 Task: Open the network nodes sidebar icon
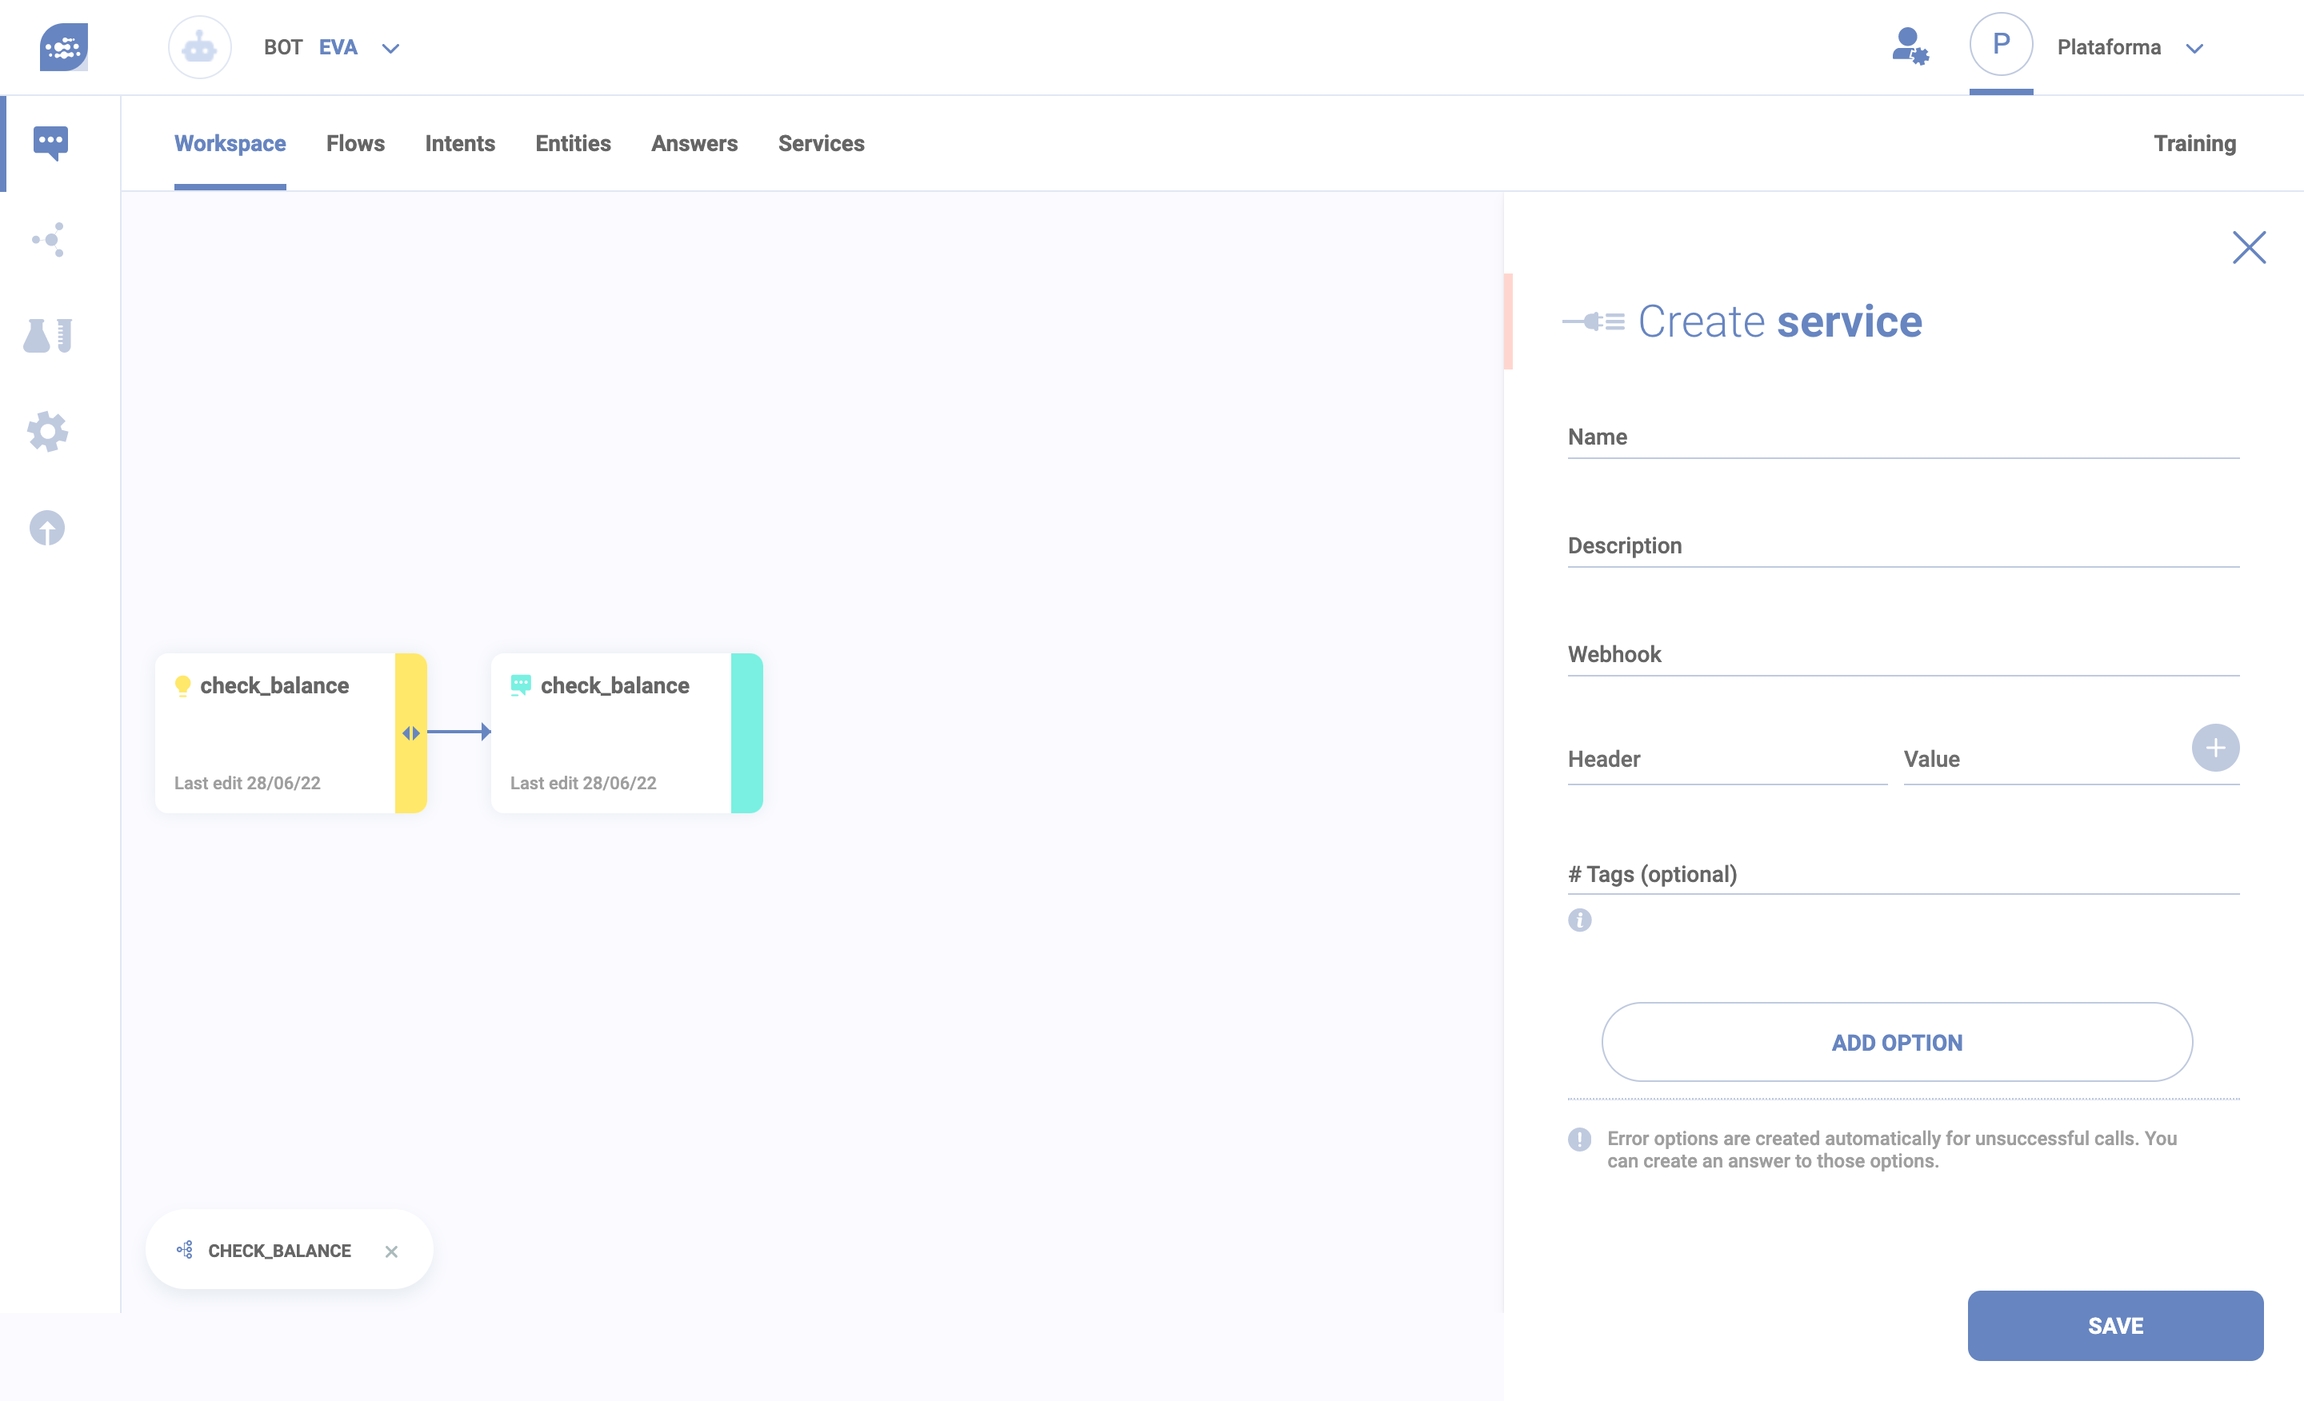point(48,240)
